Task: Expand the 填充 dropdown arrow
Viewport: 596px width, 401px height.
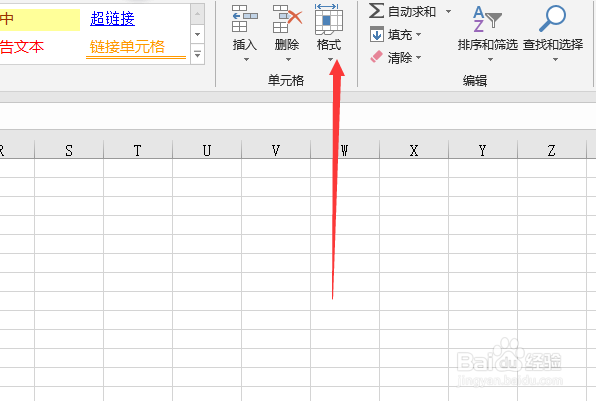Action: click(x=418, y=35)
